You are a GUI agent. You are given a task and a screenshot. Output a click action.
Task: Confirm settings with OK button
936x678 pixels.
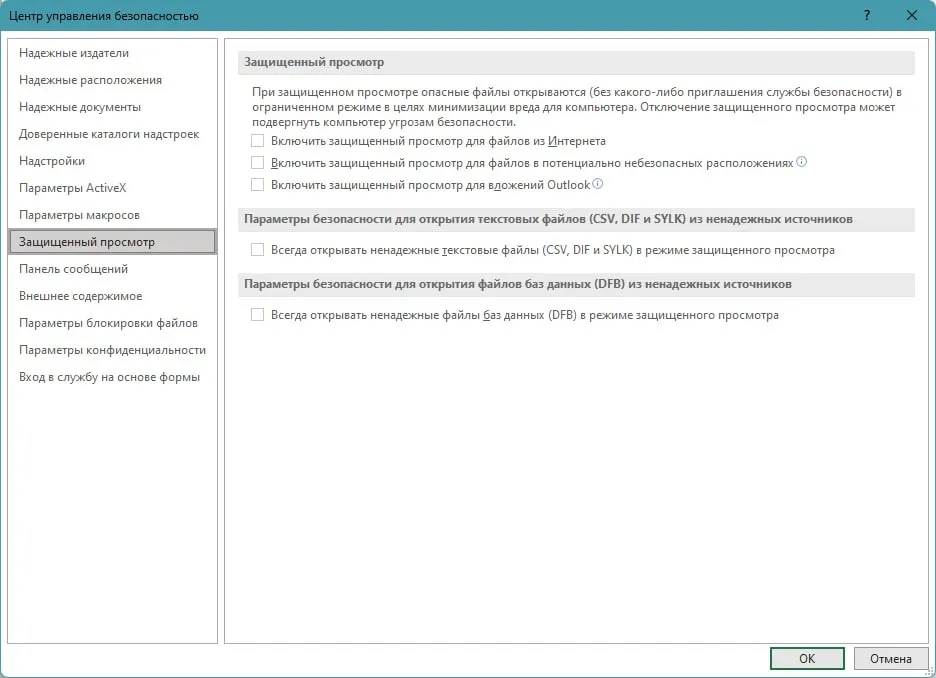pos(807,658)
